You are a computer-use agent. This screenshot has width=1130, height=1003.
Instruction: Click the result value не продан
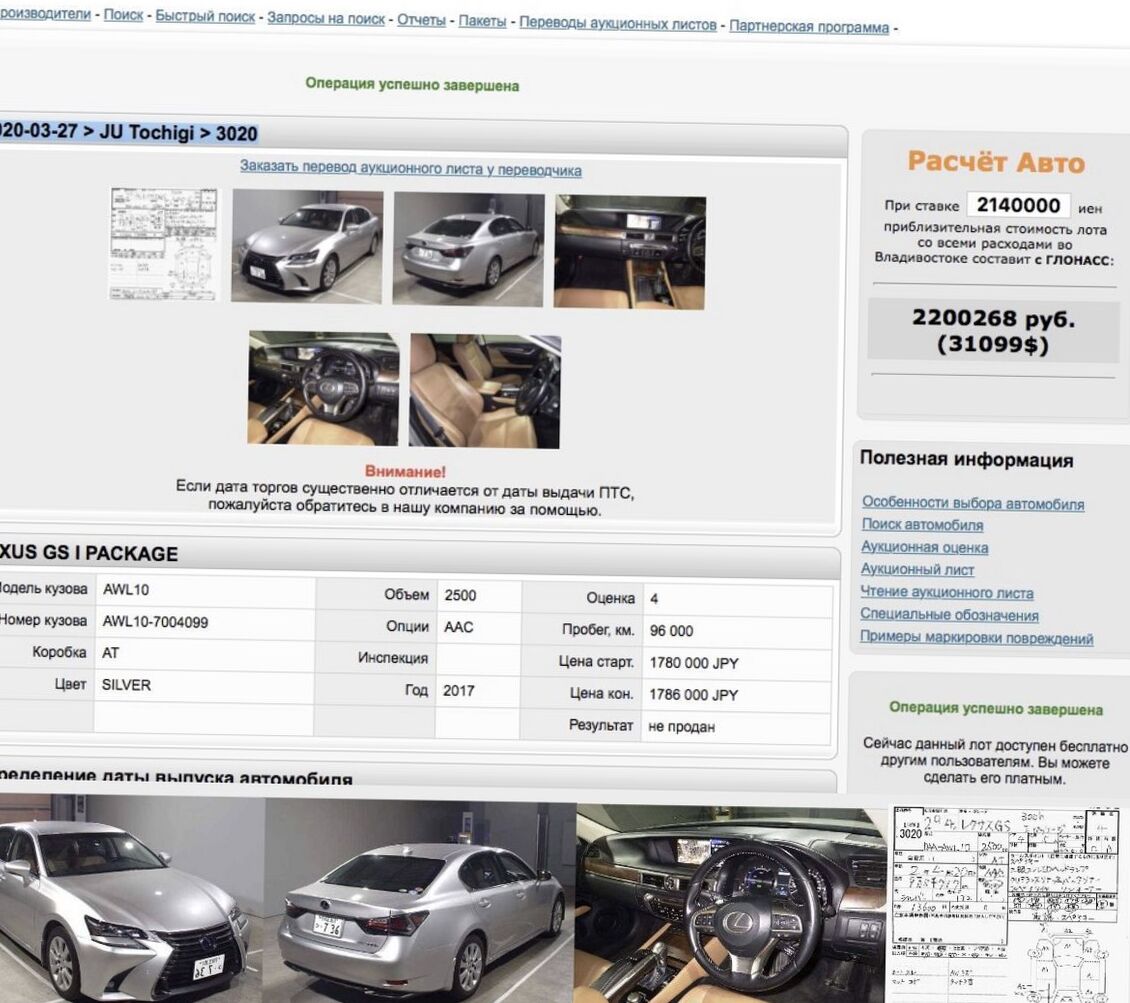[681, 726]
